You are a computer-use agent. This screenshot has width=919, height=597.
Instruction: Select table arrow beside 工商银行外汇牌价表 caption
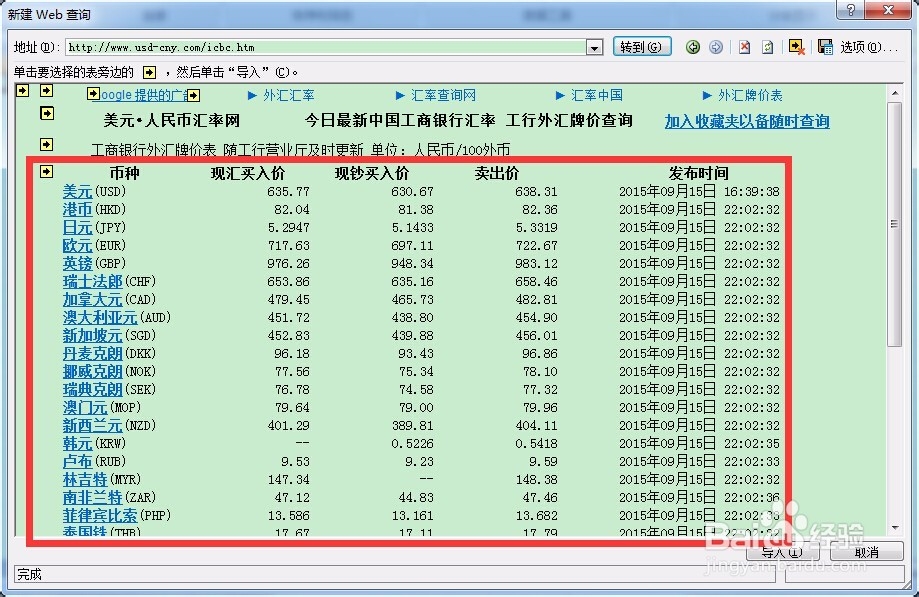pyautogui.click(x=47, y=144)
